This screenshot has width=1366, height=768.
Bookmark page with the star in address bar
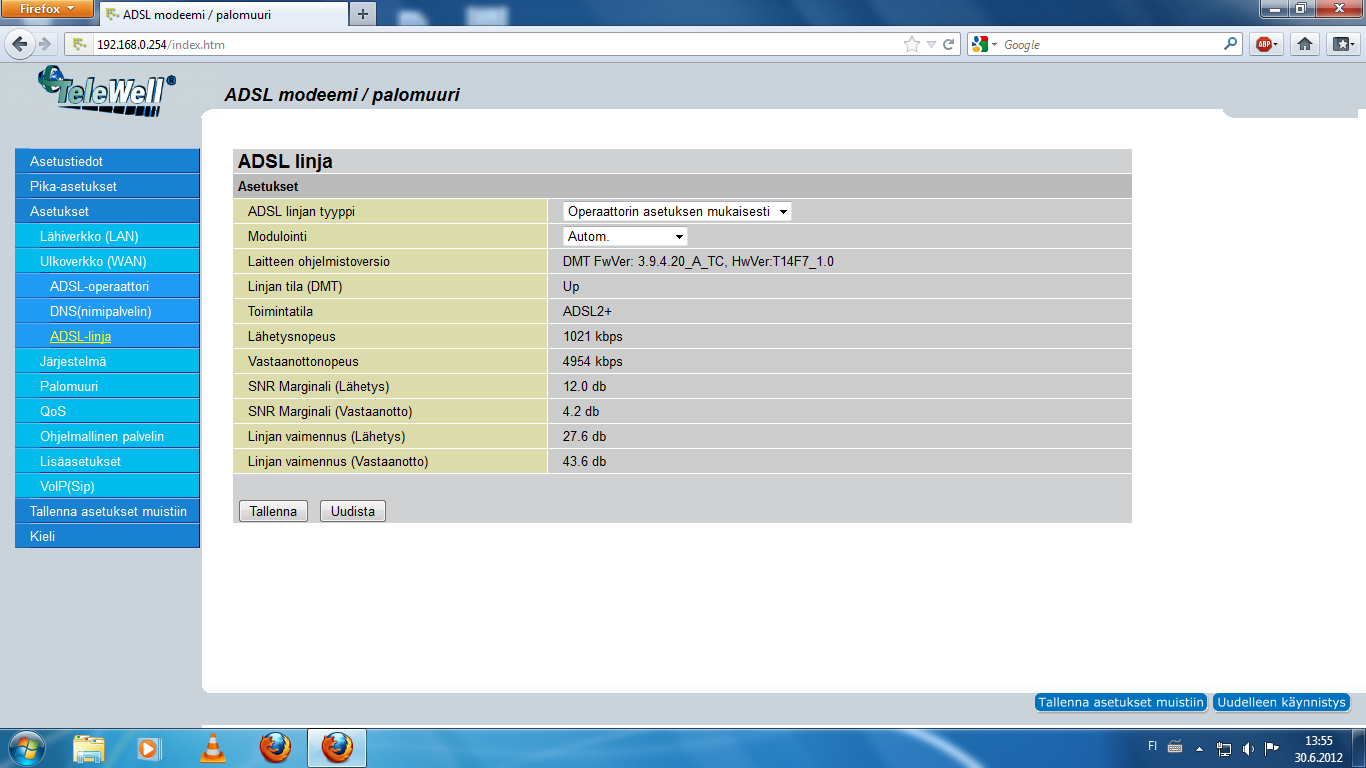(911, 44)
